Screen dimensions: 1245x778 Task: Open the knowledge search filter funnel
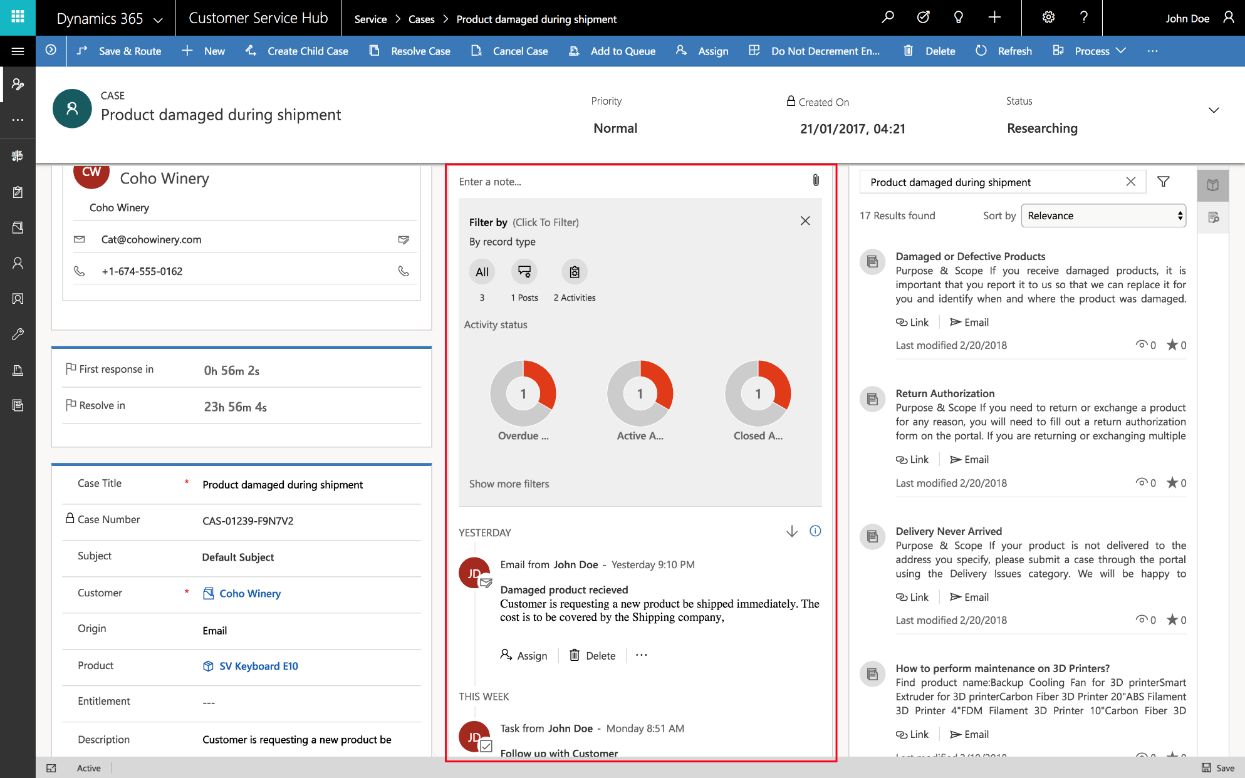coord(1163,182)
